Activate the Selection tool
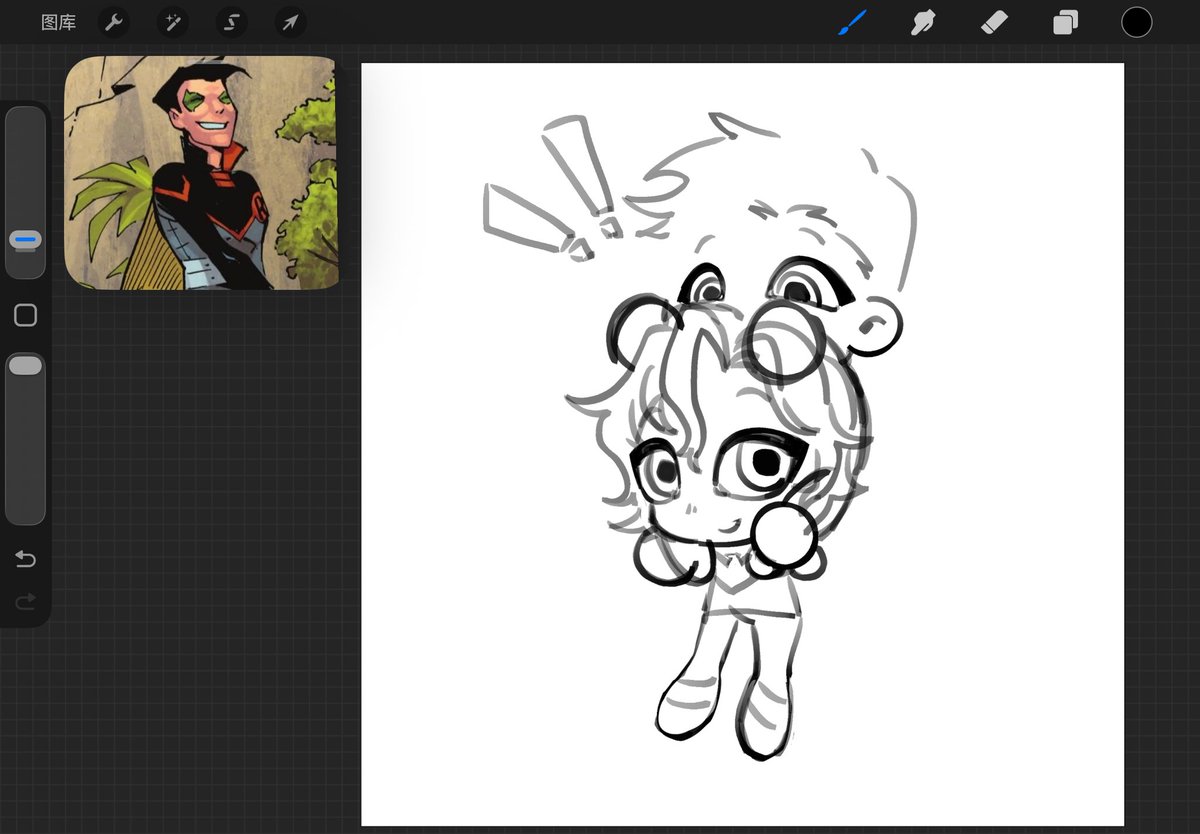1200x834 pixels. (232, 22)
